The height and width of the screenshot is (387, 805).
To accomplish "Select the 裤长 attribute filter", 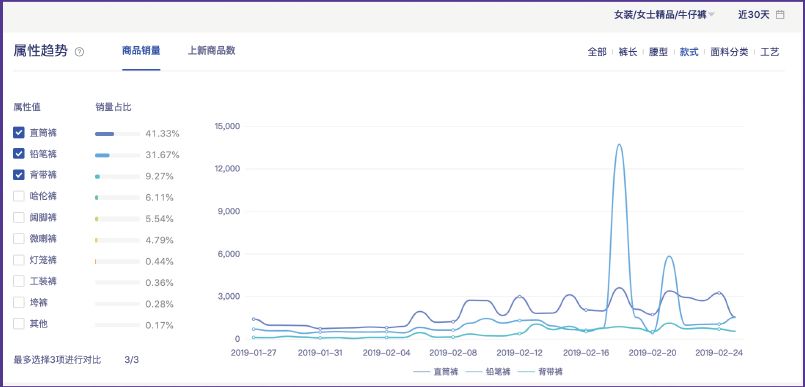I will (628, 52).
